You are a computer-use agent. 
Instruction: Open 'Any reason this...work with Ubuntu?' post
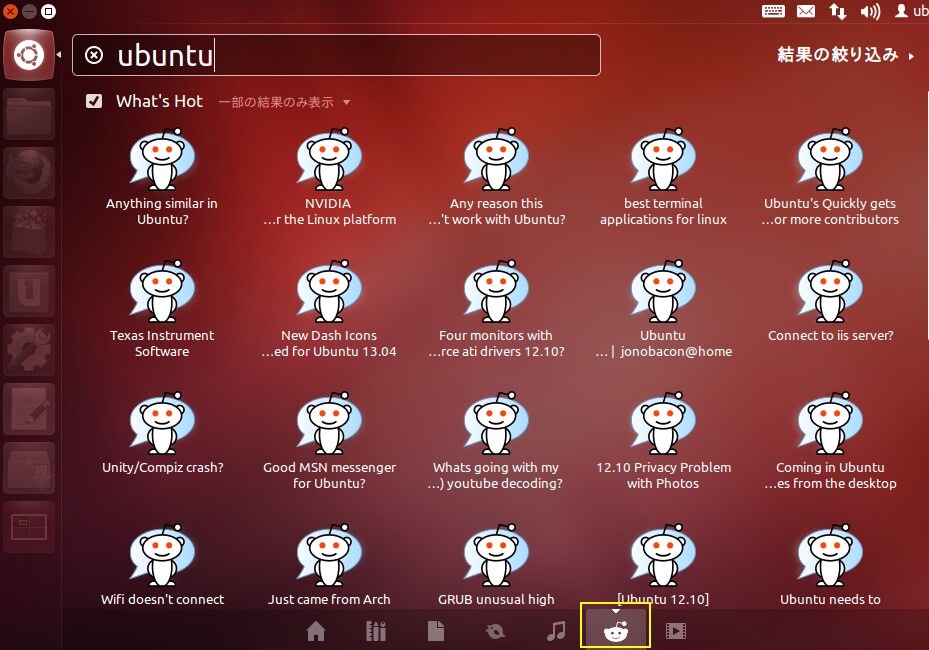click(x=496, y=177)
